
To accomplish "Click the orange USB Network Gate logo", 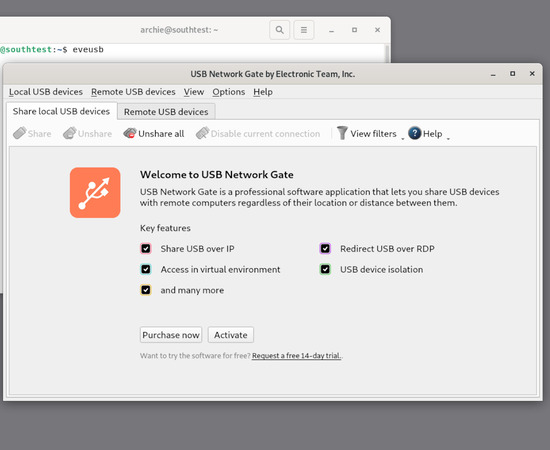I will tap(95, 193).
